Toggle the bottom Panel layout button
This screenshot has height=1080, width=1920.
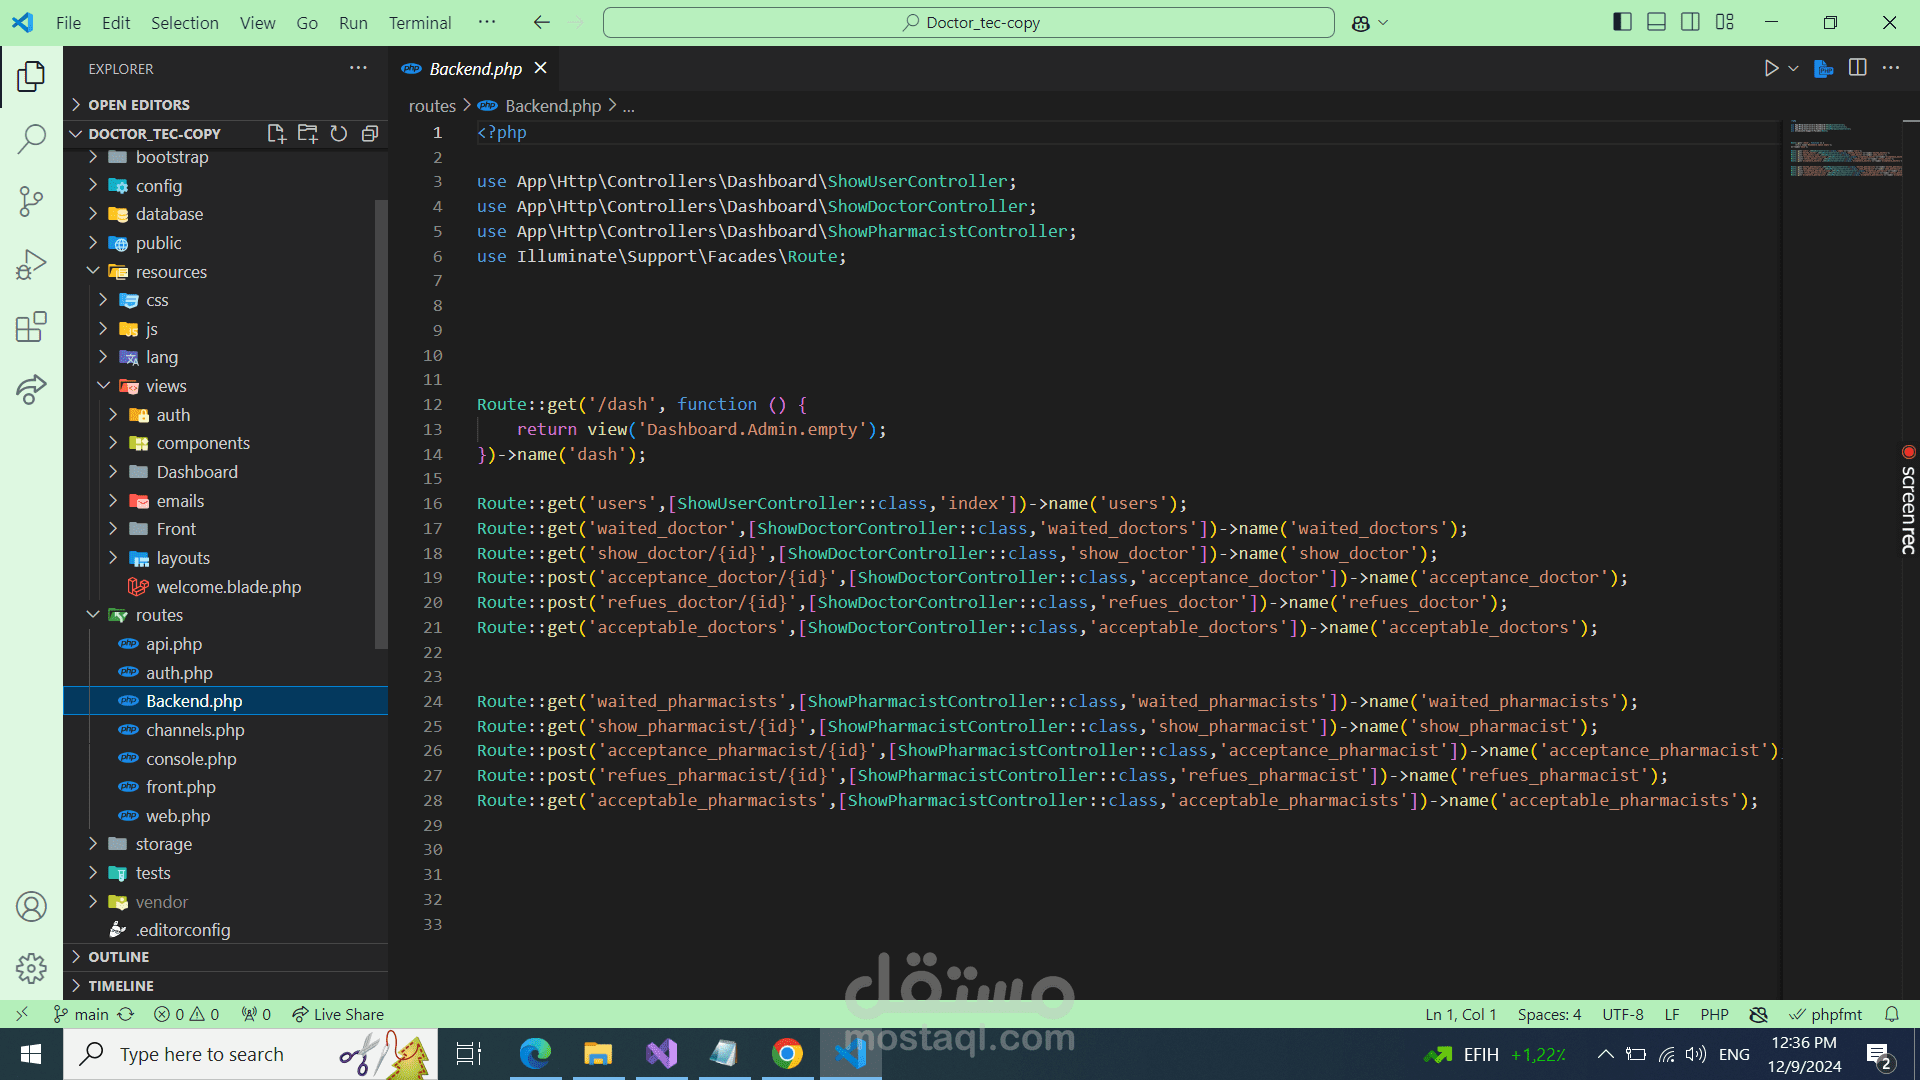[1656, 22]
